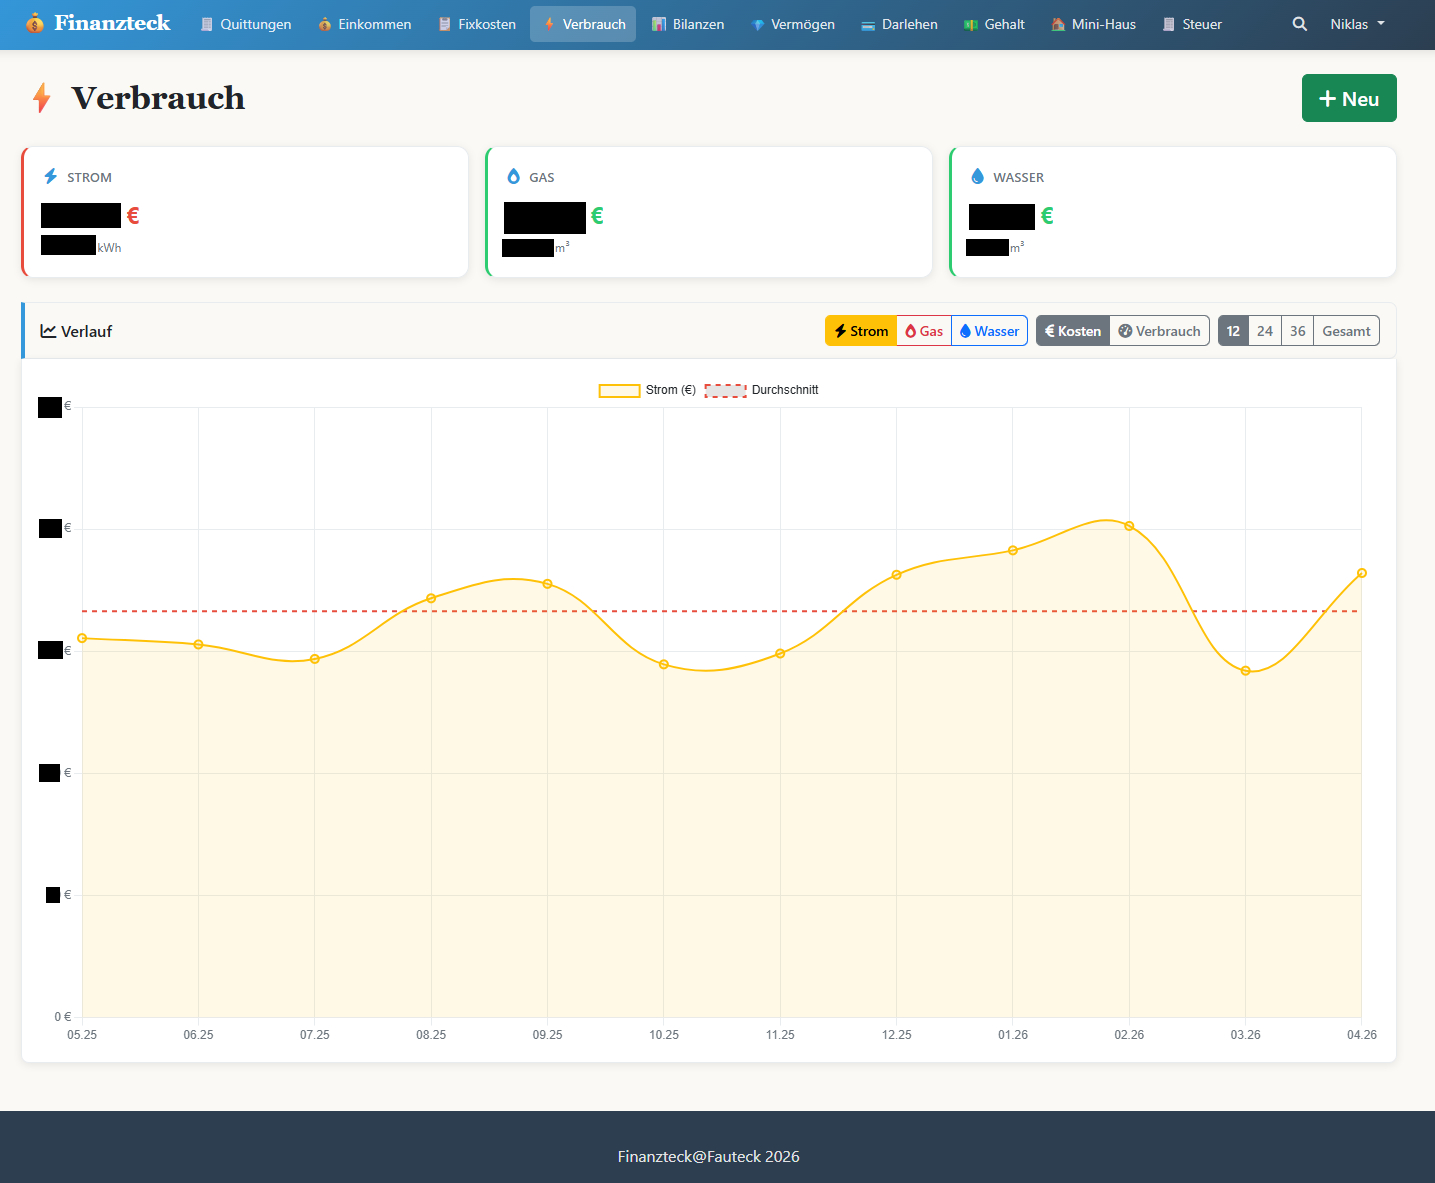The height and width of the screenshot is (1183, 1435).
Task: Open the search magnifier icon in navbar
Action: click(x=1299, y=24)
